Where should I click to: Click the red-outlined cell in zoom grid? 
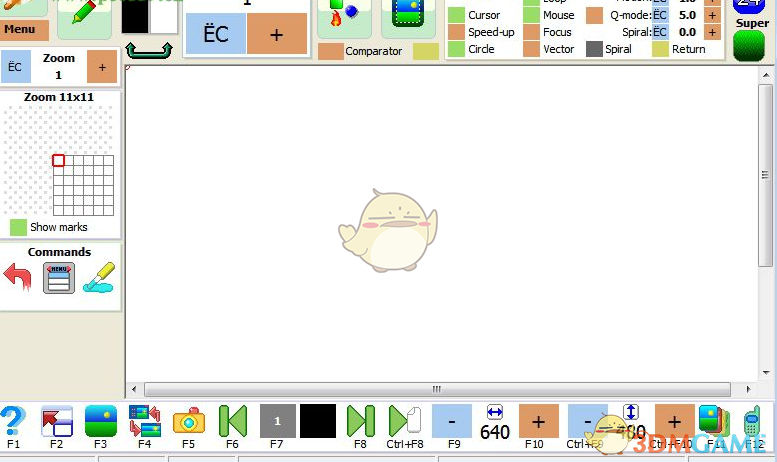pyautogui.click(x=58, y=160)
